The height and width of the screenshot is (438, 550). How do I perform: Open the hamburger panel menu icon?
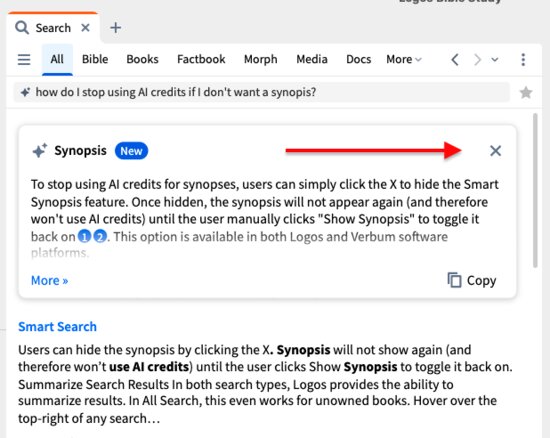[24, 60]
